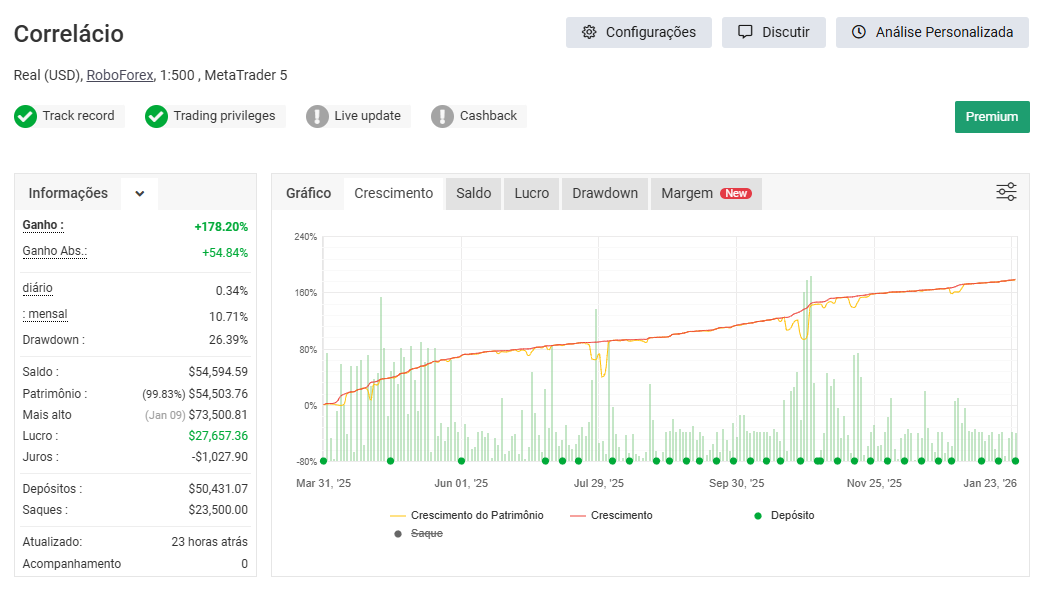The width and height of the screenshot is (1043, 590).
Task: Click the gray Cashback warning icon
Action: pos(442,116)
